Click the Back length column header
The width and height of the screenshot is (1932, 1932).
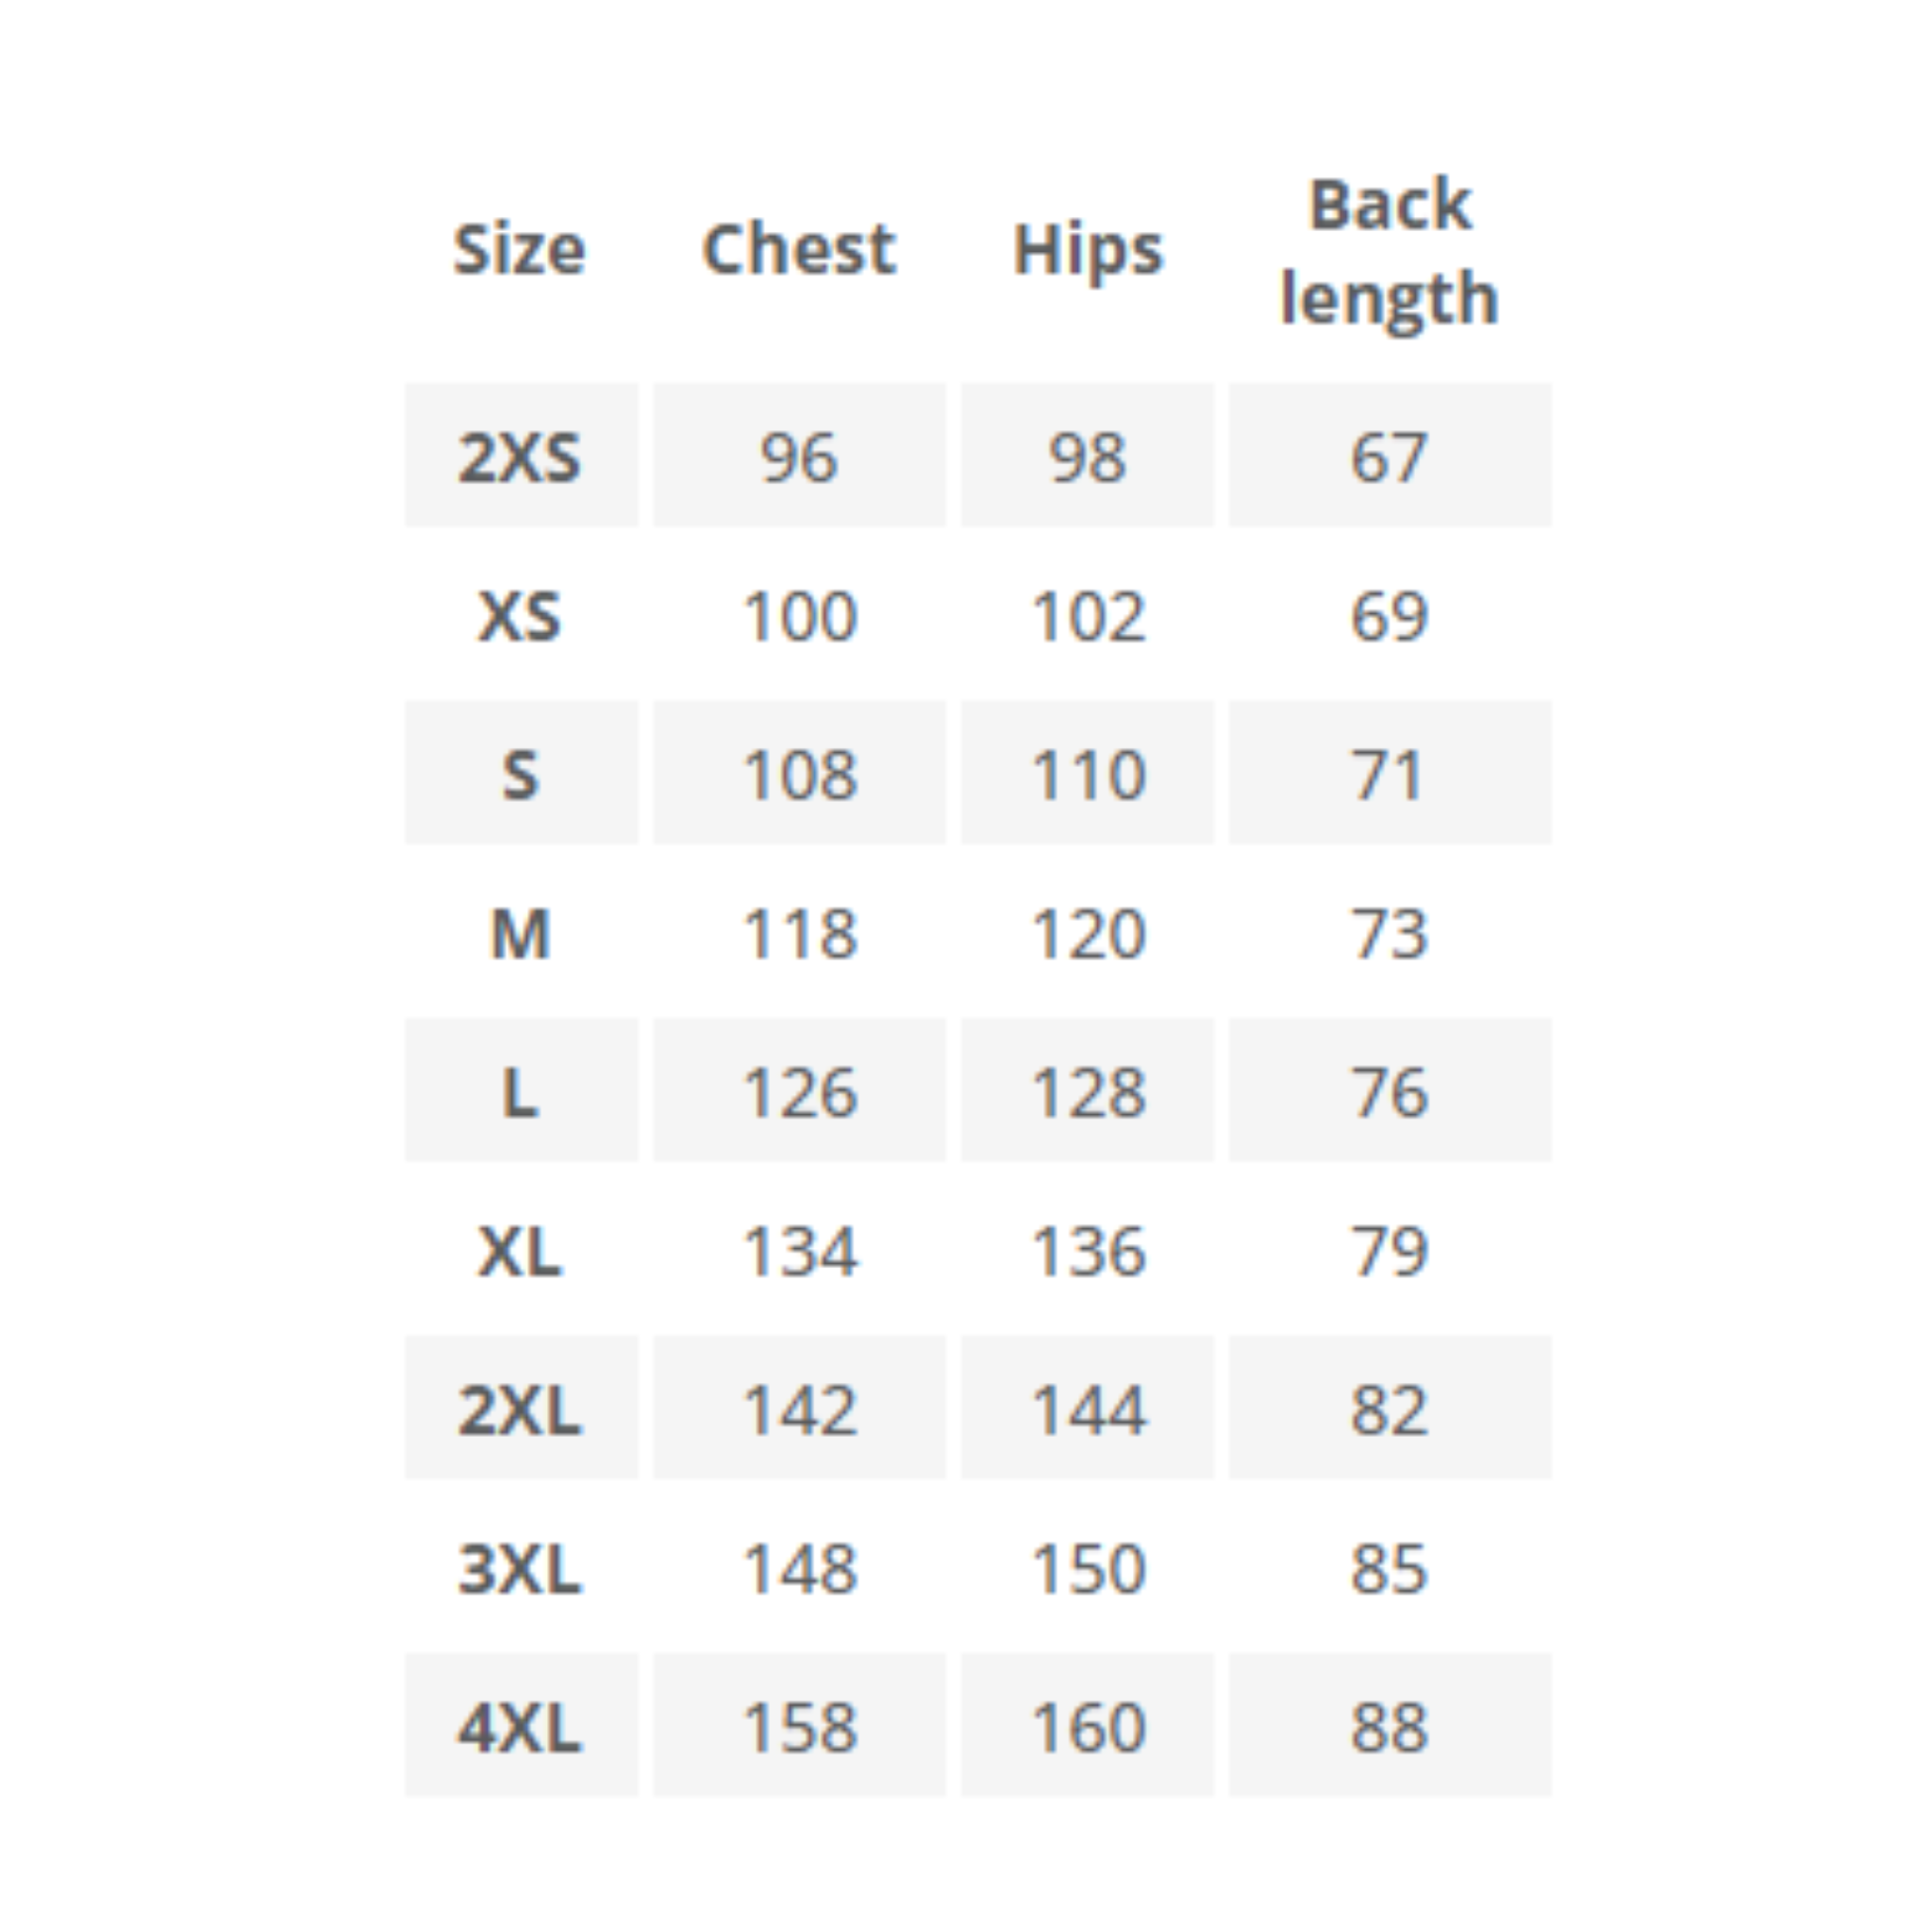tap(1389, 252)
